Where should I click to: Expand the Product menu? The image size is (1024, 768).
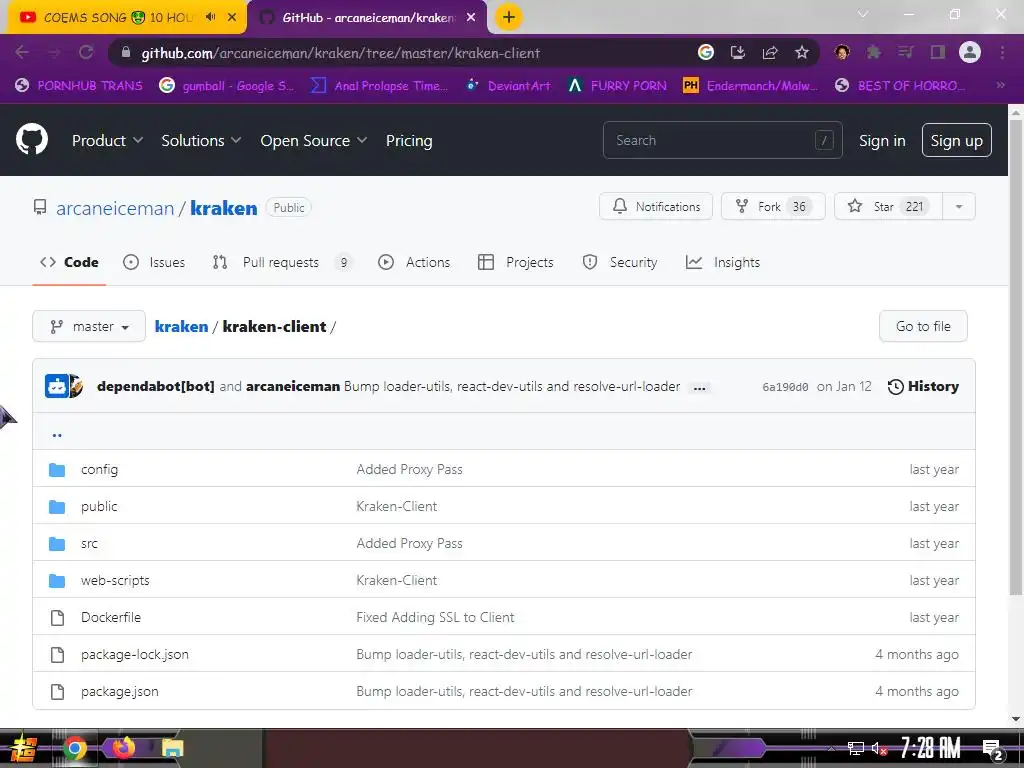[107, 140]
